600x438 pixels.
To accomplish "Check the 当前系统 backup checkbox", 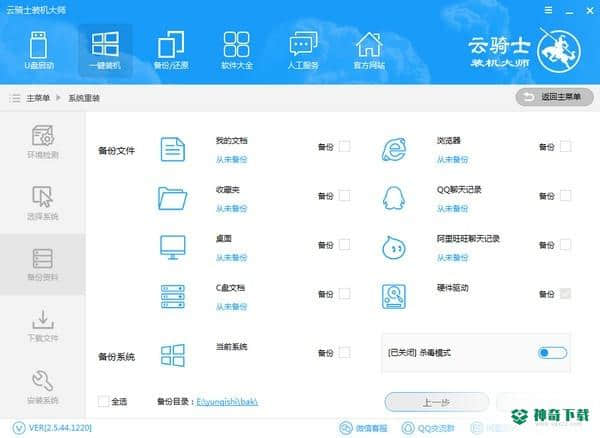I will [x=344, y=352].
